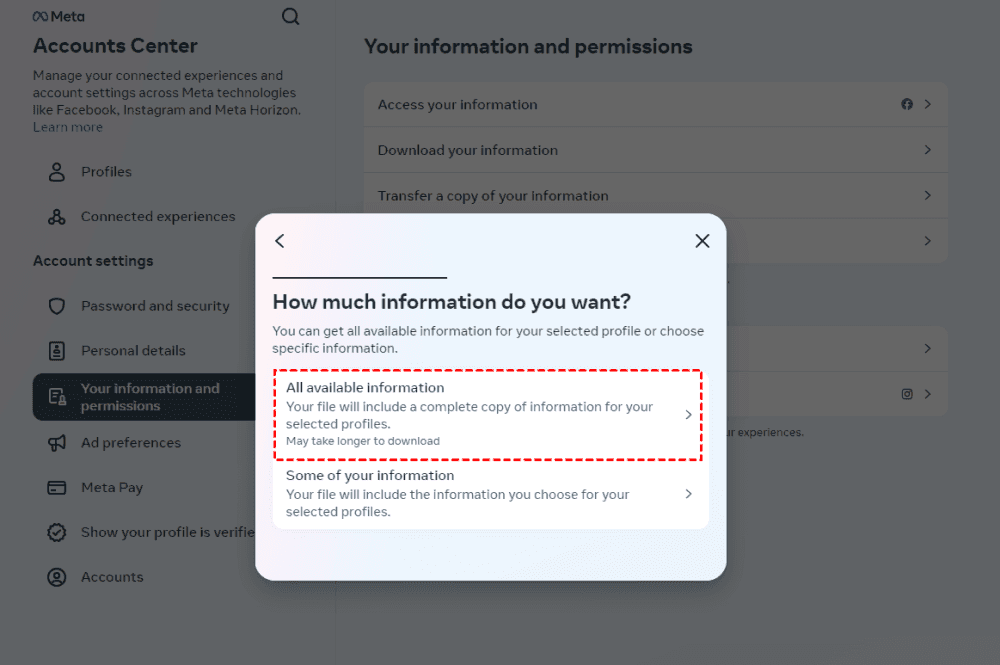
Task: Expand the All available information chevron
Action: point(688,414)
